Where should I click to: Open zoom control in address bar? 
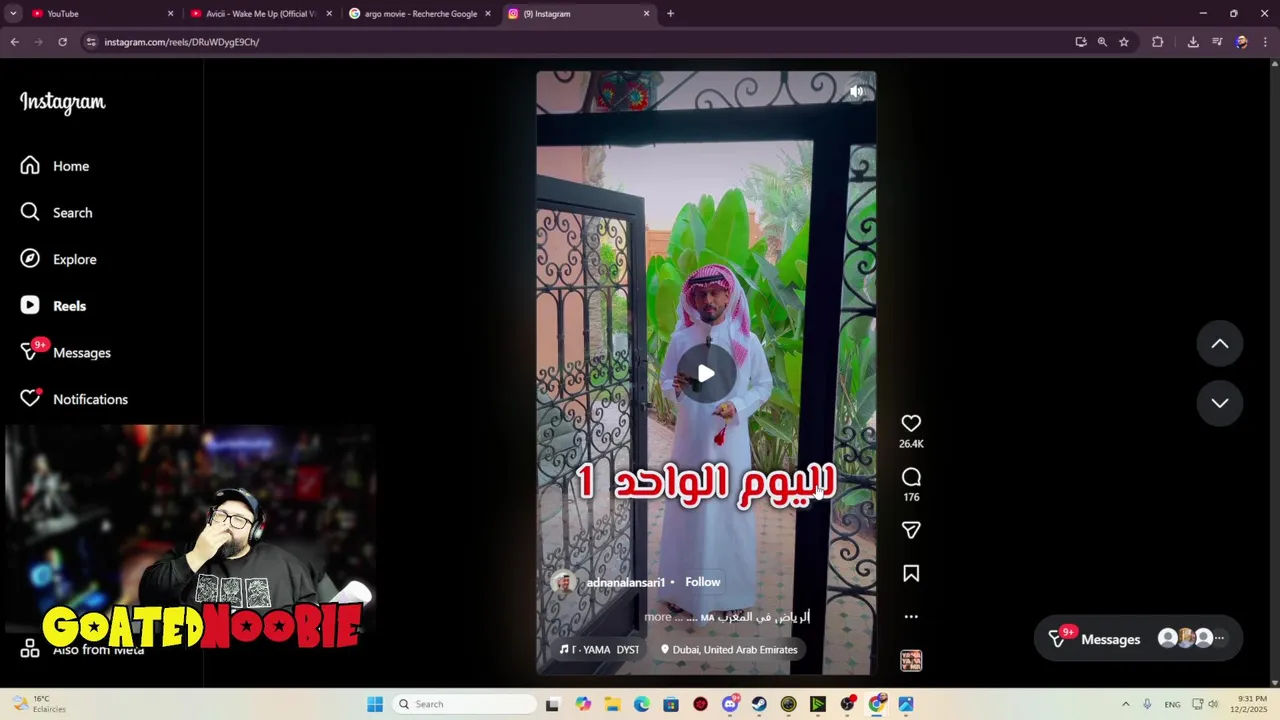(x=1102, y=42)
